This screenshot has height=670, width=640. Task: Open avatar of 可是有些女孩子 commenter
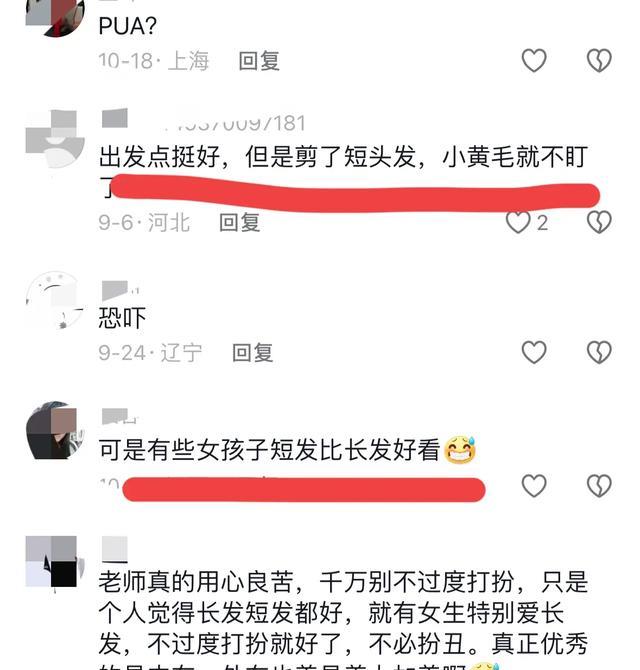tap(55, 430)
